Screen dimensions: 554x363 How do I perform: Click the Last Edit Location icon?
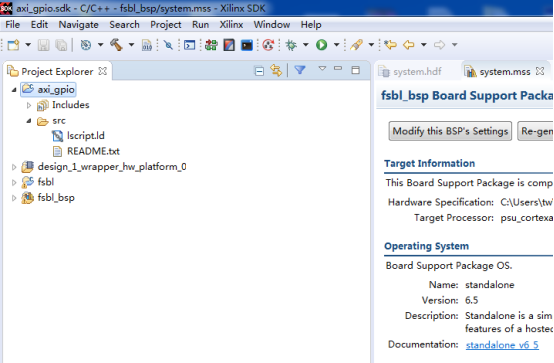click(x=390, y=45)
